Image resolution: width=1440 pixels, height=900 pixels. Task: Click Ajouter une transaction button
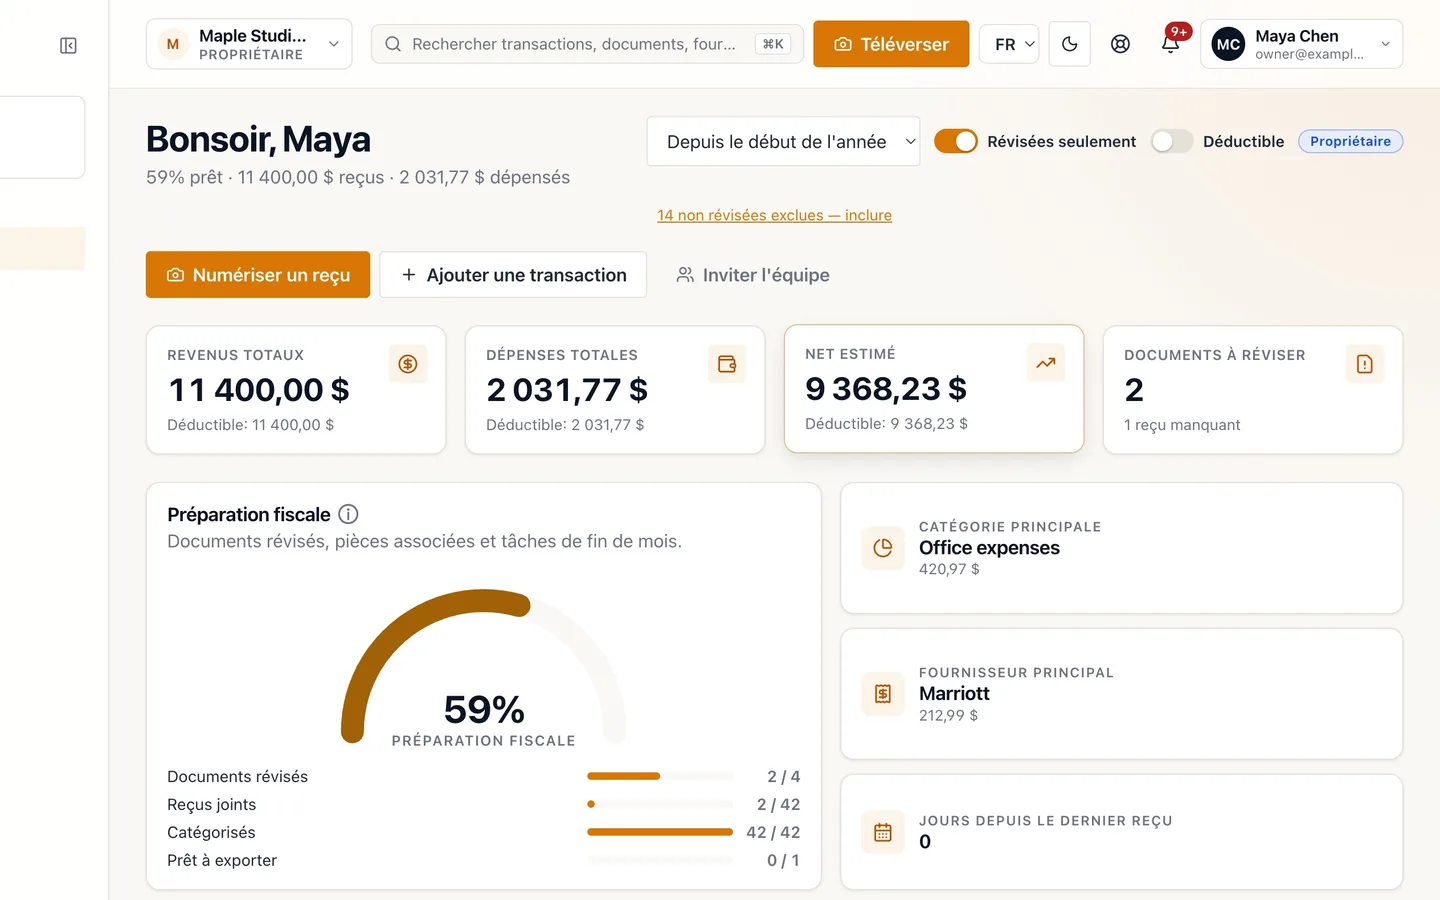[513, 274]
